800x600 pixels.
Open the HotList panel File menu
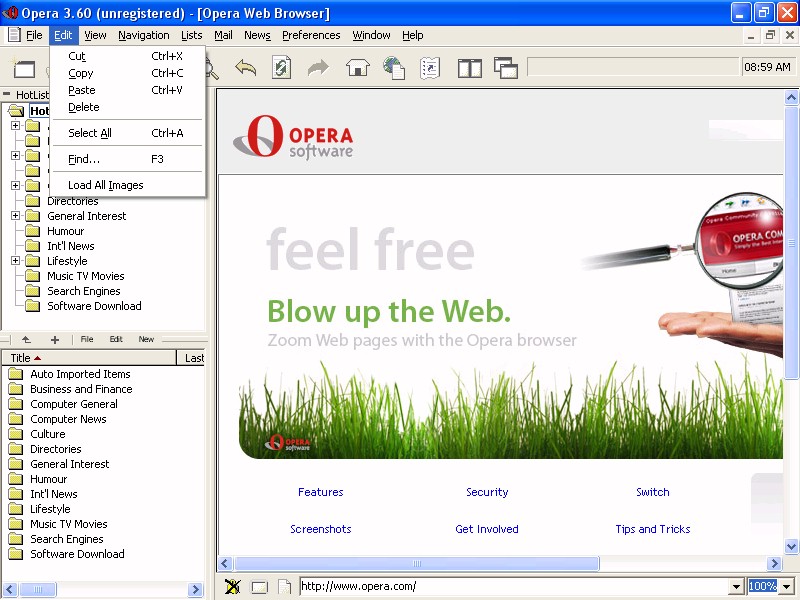pos(87,339)
